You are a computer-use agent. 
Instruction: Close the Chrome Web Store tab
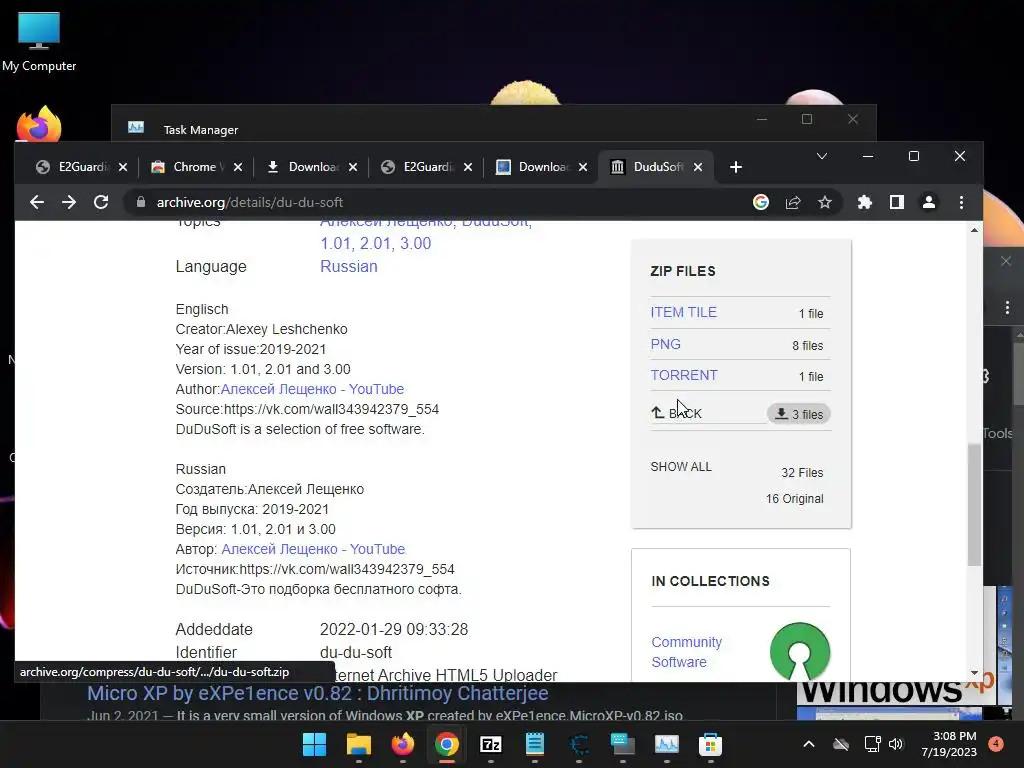pos(238,167)
